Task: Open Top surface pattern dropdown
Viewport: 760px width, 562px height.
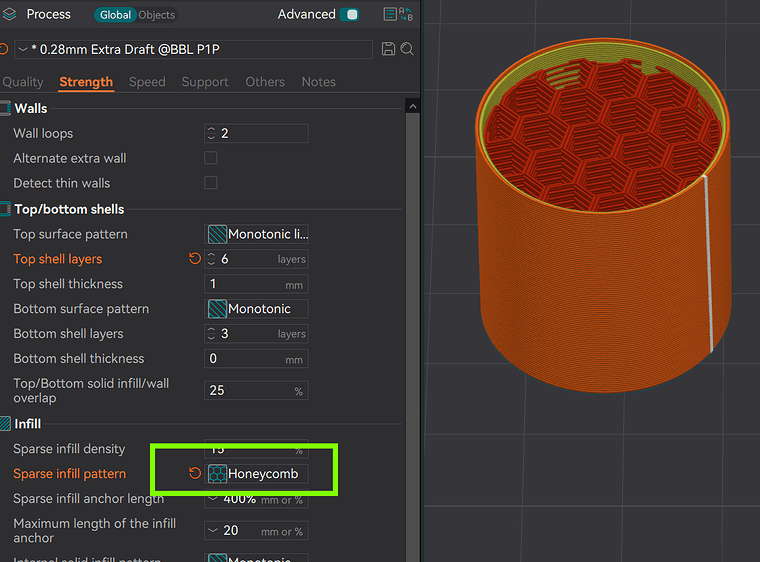Action: tap(256, 234)
